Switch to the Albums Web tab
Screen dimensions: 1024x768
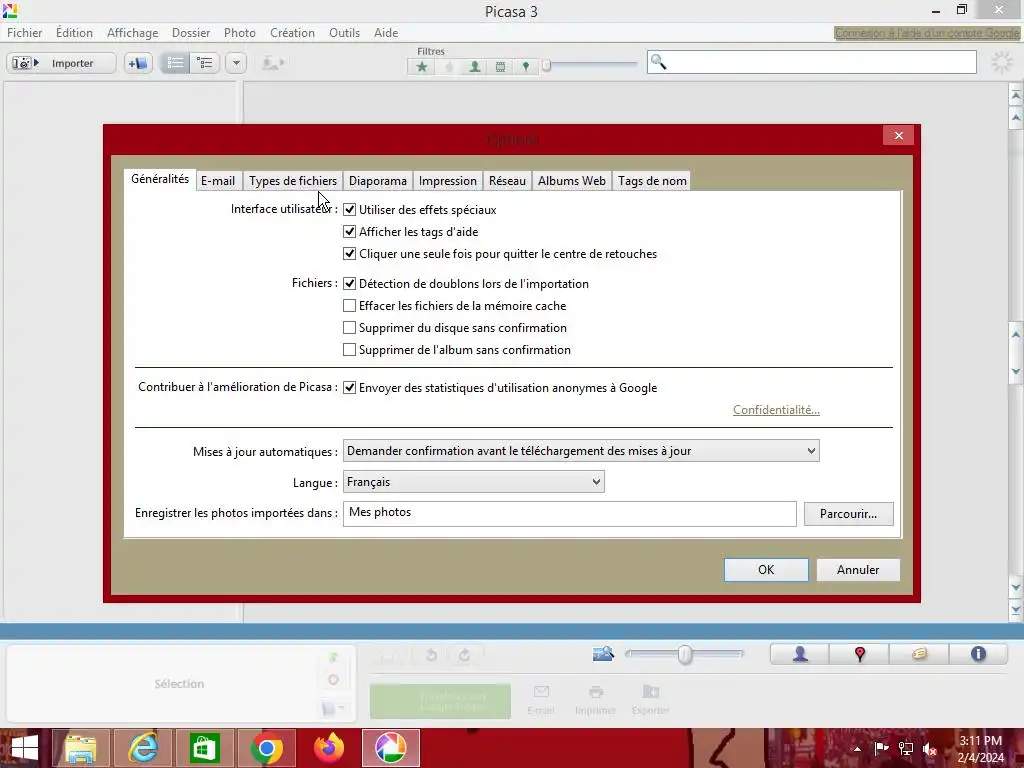[572, 181]
